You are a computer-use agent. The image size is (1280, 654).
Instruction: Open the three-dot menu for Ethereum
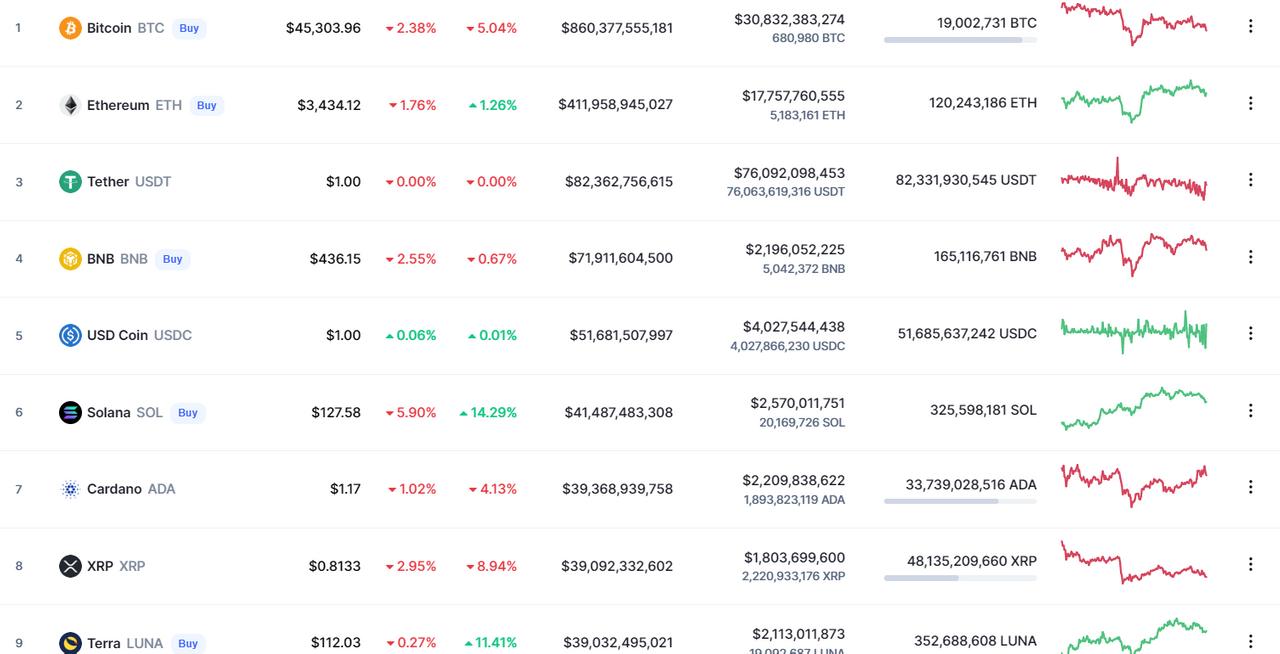[1250, 103]
